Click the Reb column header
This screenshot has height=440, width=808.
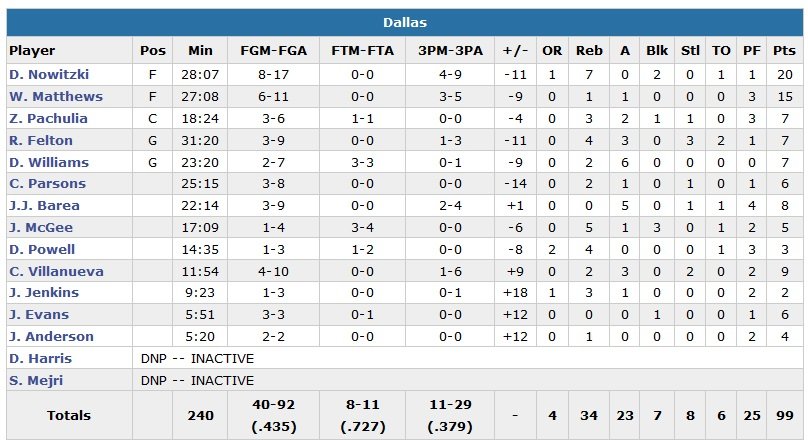[589, 51]
